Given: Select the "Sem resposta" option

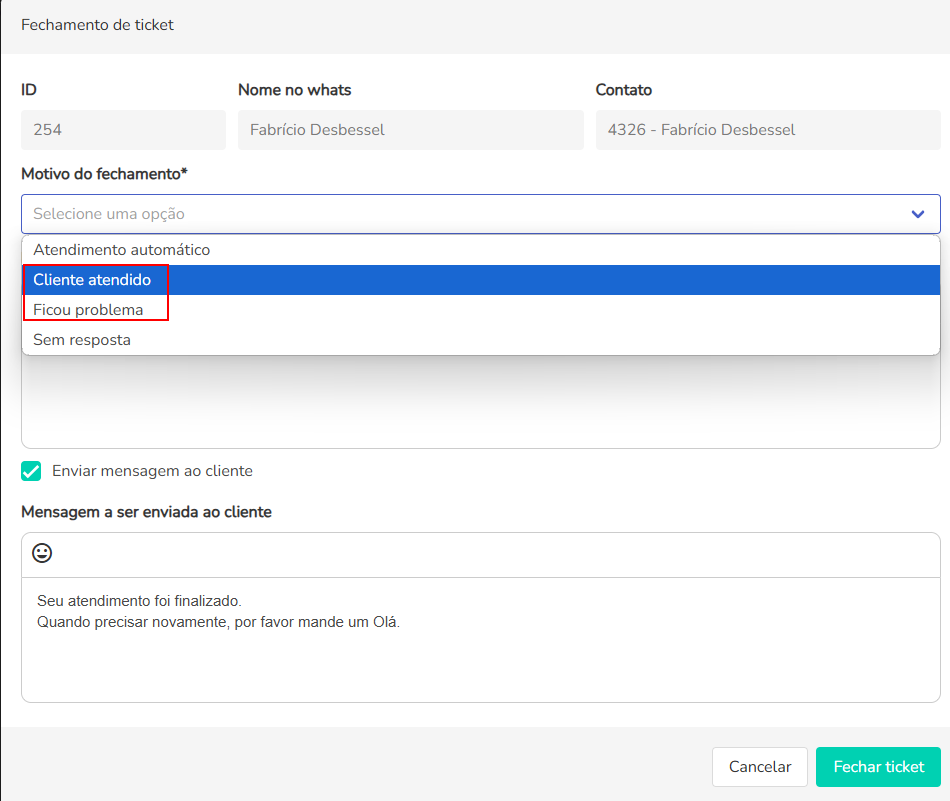Looking at the screenshot, I should pyautogui.click(x=82, y=340).
